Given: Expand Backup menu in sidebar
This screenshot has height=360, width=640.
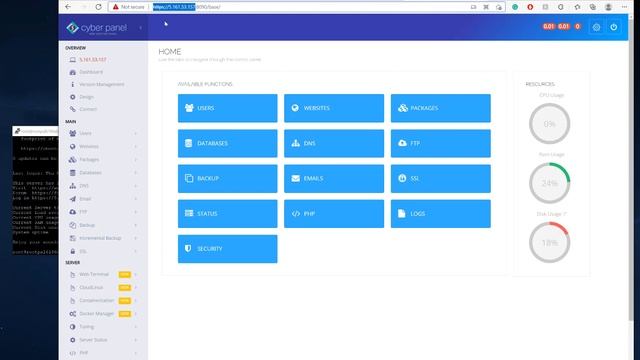Looking at the screenshot, I should coord(102,225).
